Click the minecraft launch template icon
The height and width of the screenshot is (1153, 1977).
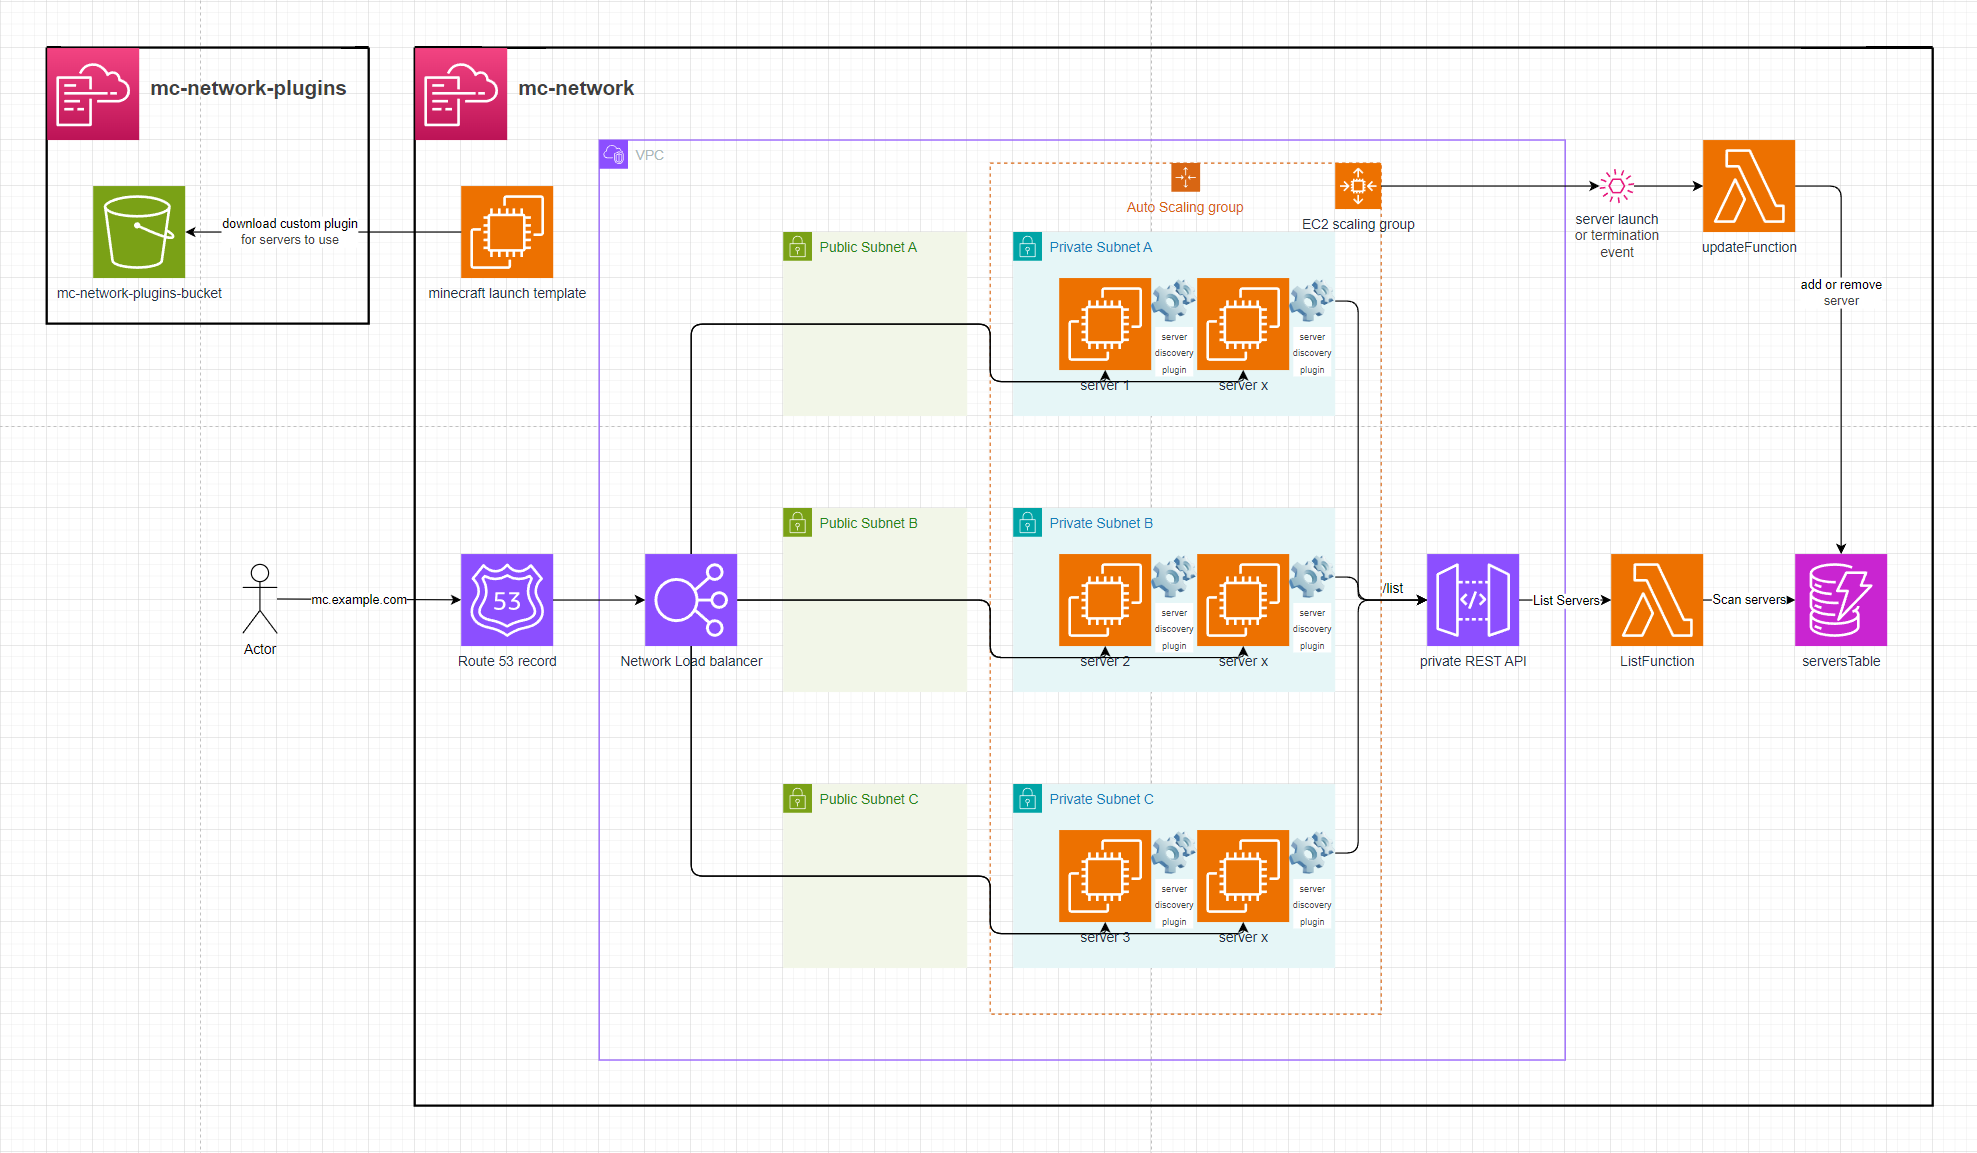507,232
